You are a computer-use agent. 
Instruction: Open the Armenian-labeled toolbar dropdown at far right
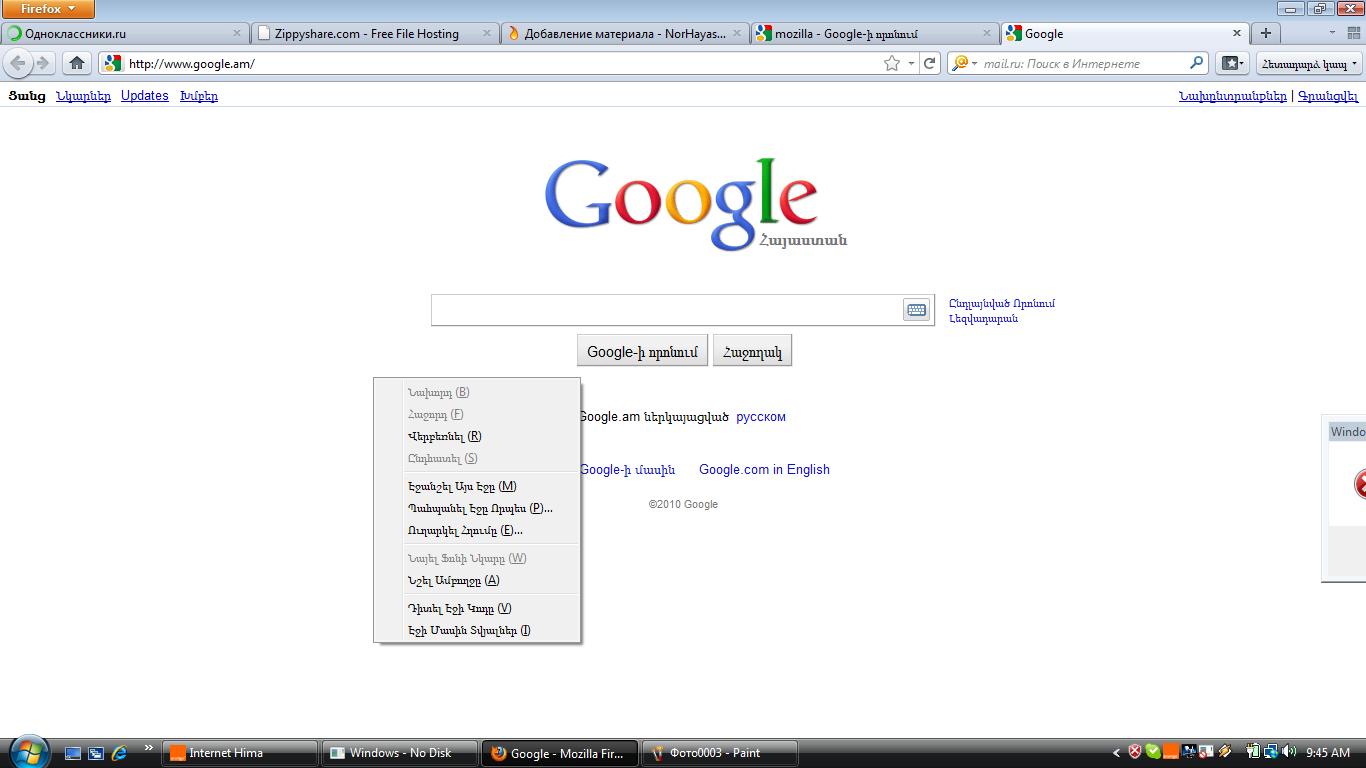pyautogui.click(x=1309, y=63)
